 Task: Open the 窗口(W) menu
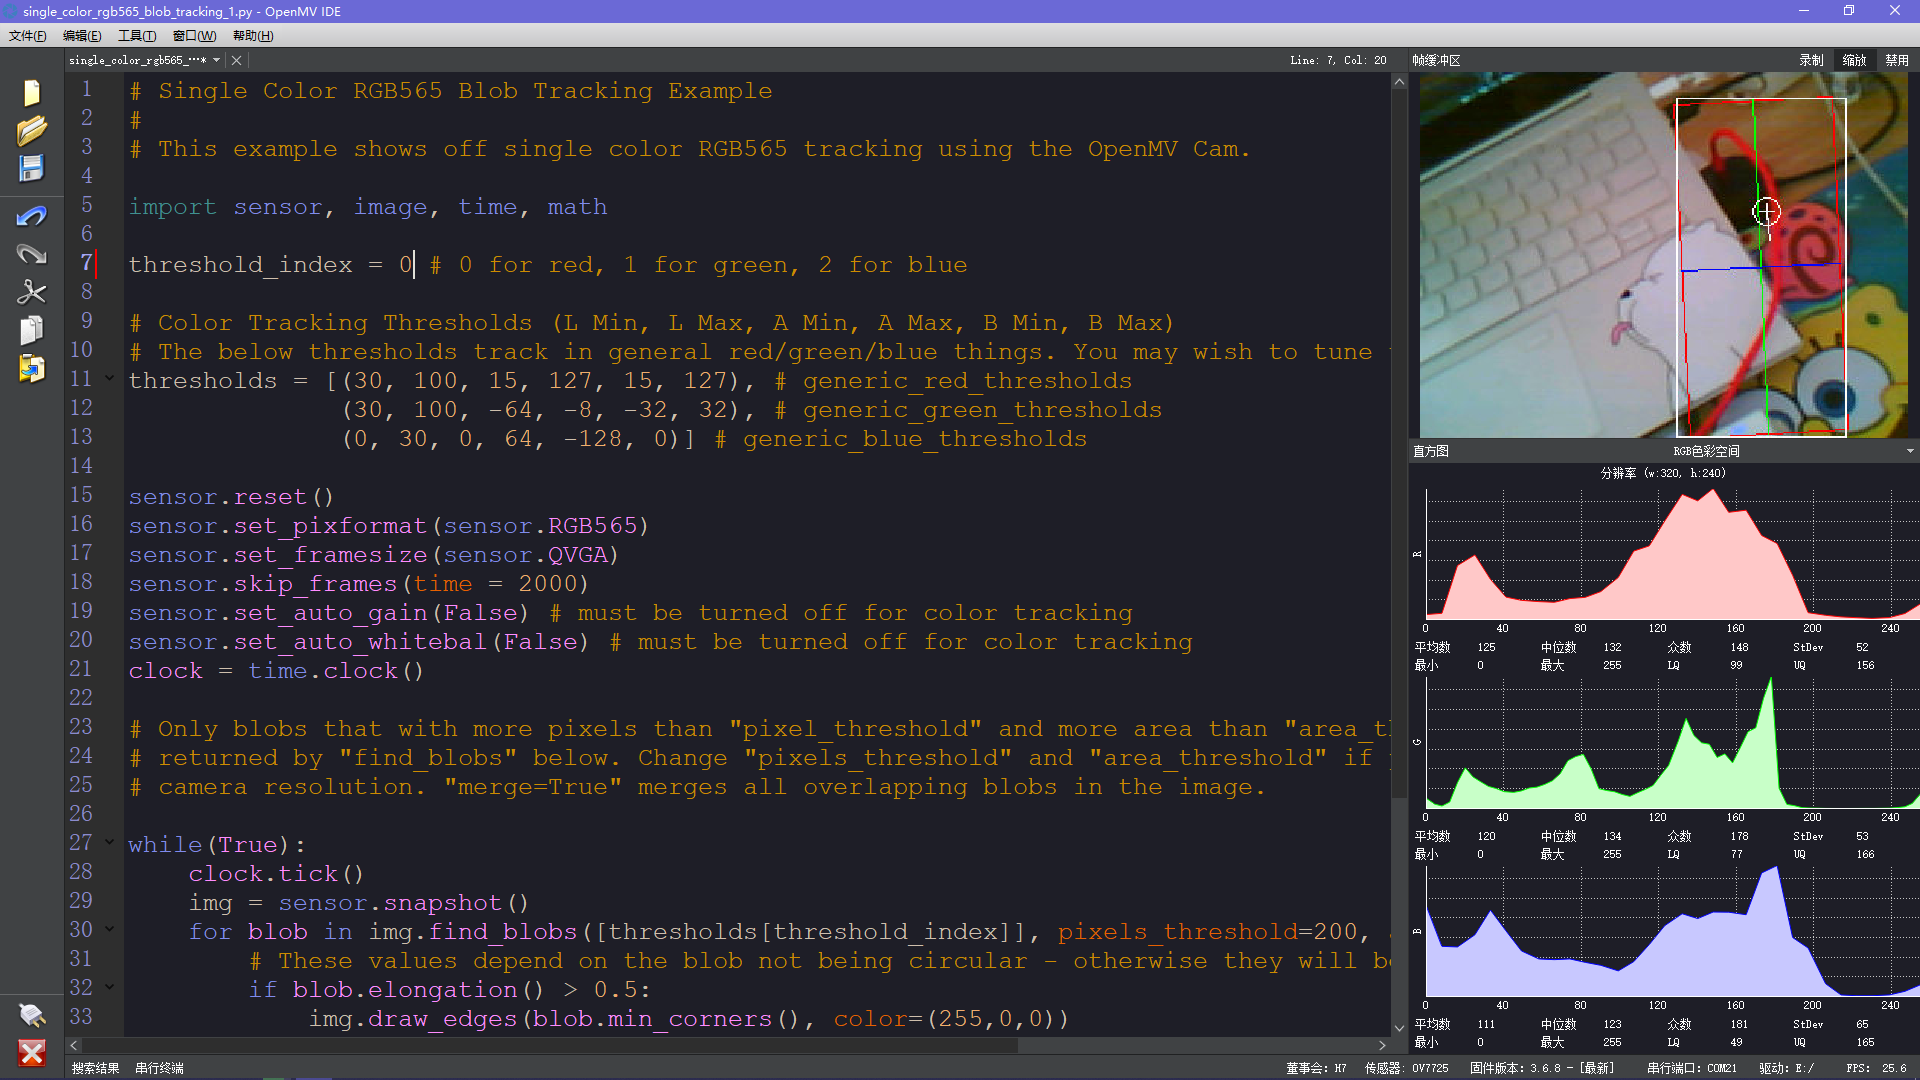tap(194, 36)
